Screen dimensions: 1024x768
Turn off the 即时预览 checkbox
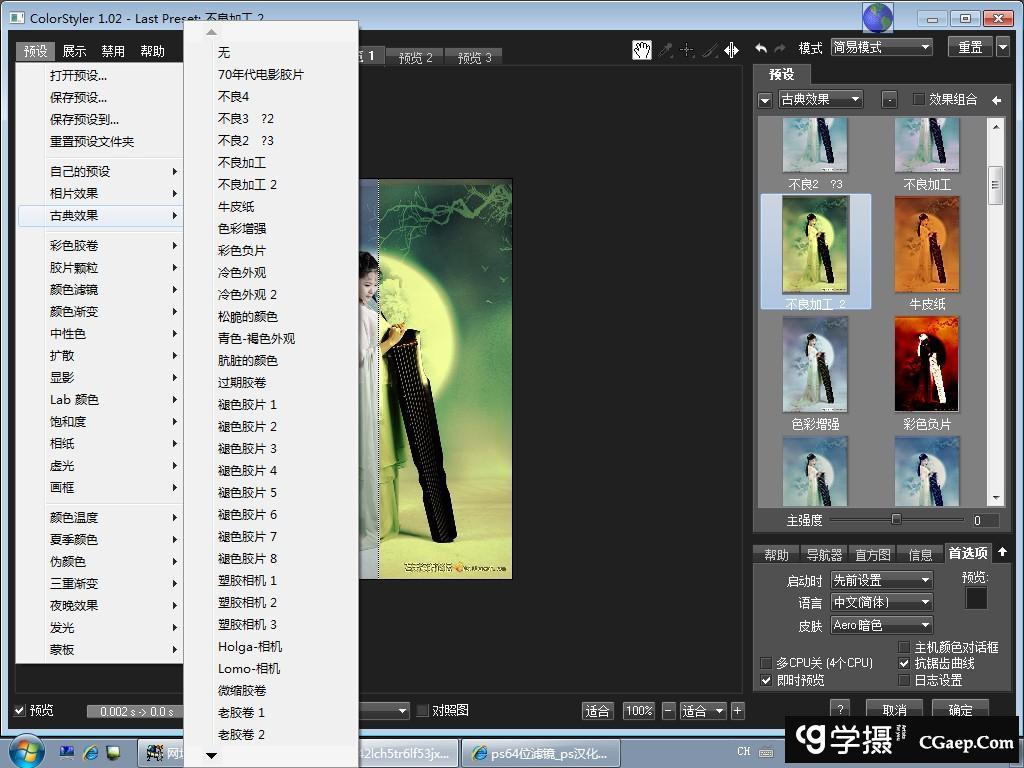tap(766, 680)
